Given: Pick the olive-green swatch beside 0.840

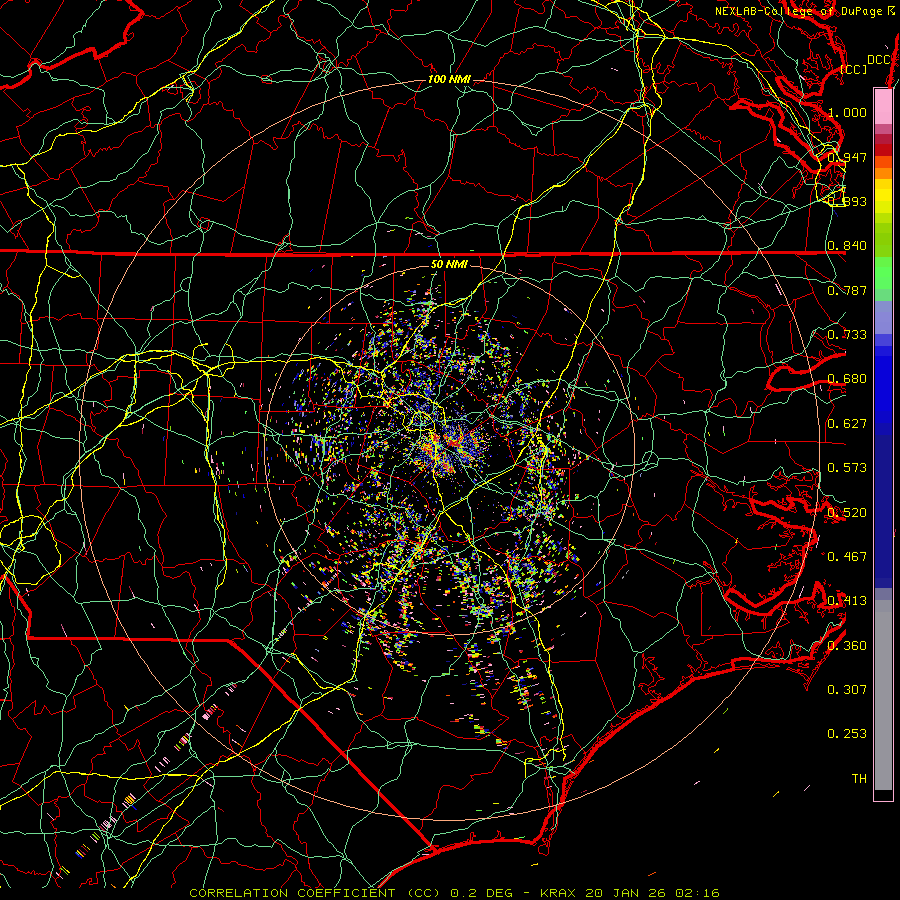Looking at the screenshot, I should tap(883, 240).
